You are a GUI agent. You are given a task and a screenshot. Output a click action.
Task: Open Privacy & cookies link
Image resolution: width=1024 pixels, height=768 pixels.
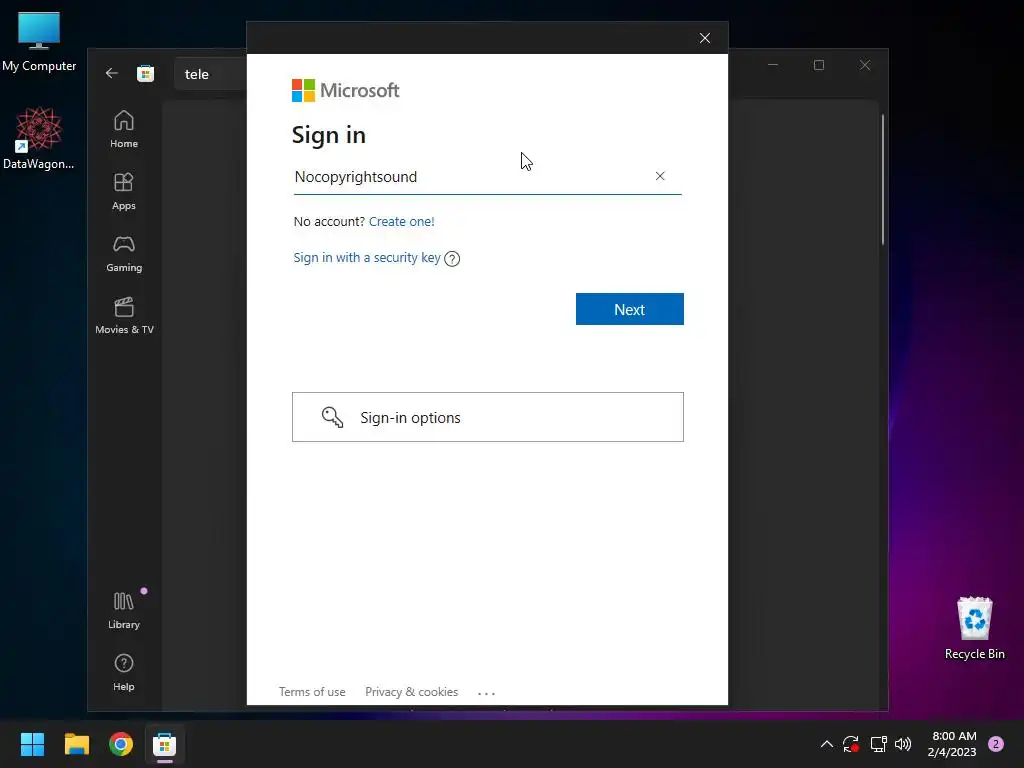click(x=411, y=692)
